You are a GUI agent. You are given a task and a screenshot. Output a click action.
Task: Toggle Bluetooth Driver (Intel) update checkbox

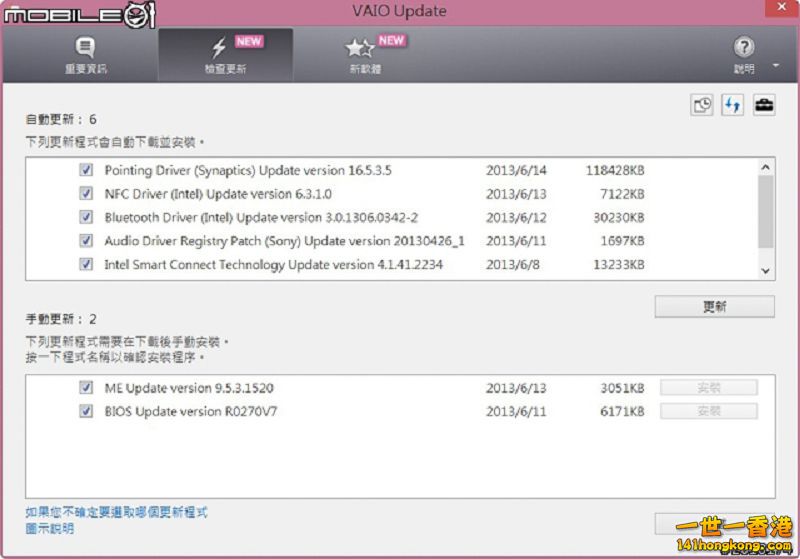[86, 217]
